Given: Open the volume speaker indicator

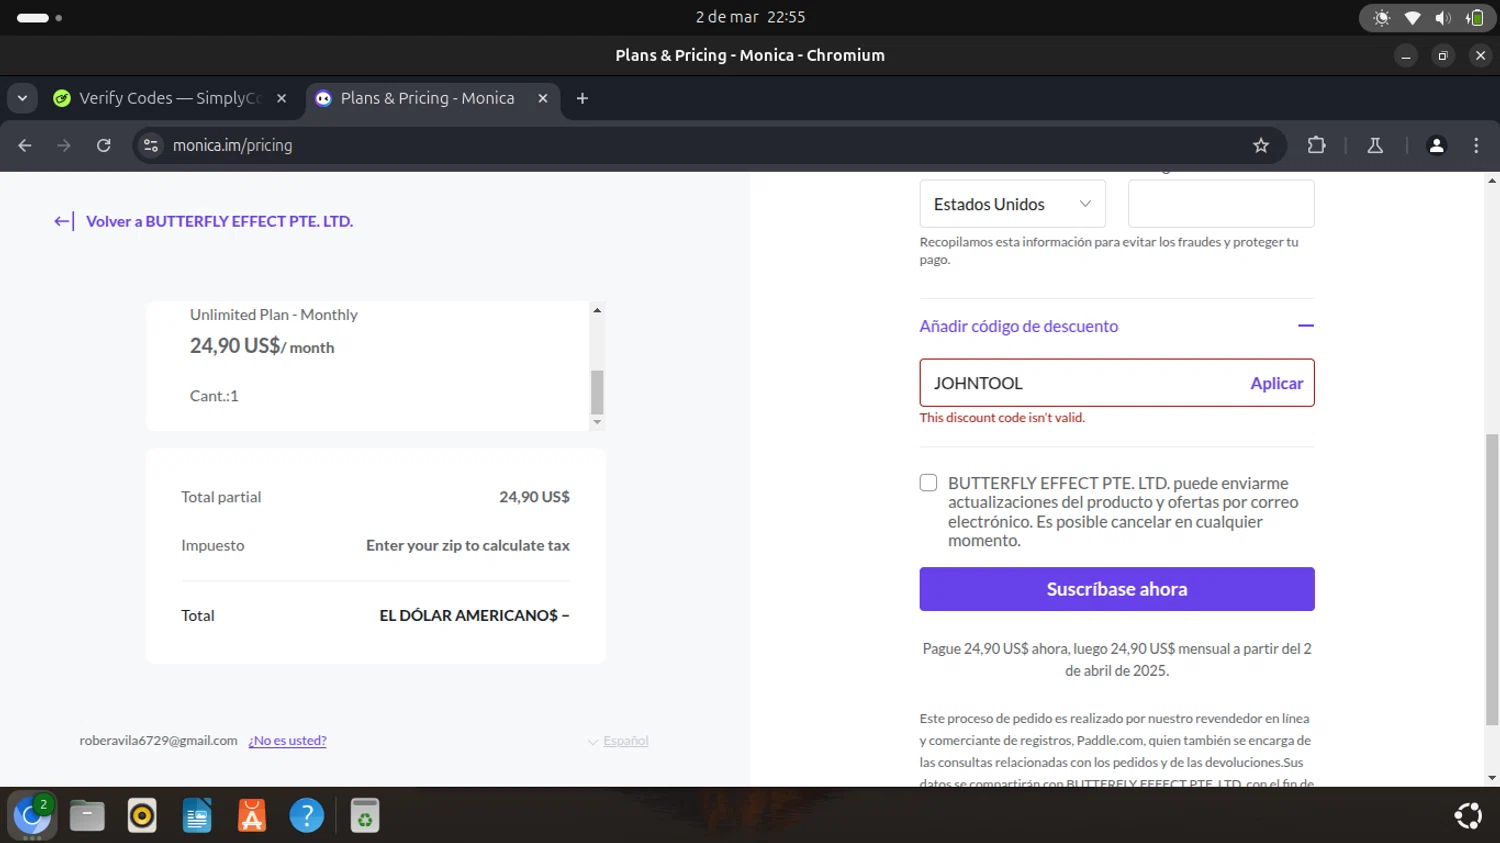Looking at the screenshot, I should [1442, 18].
